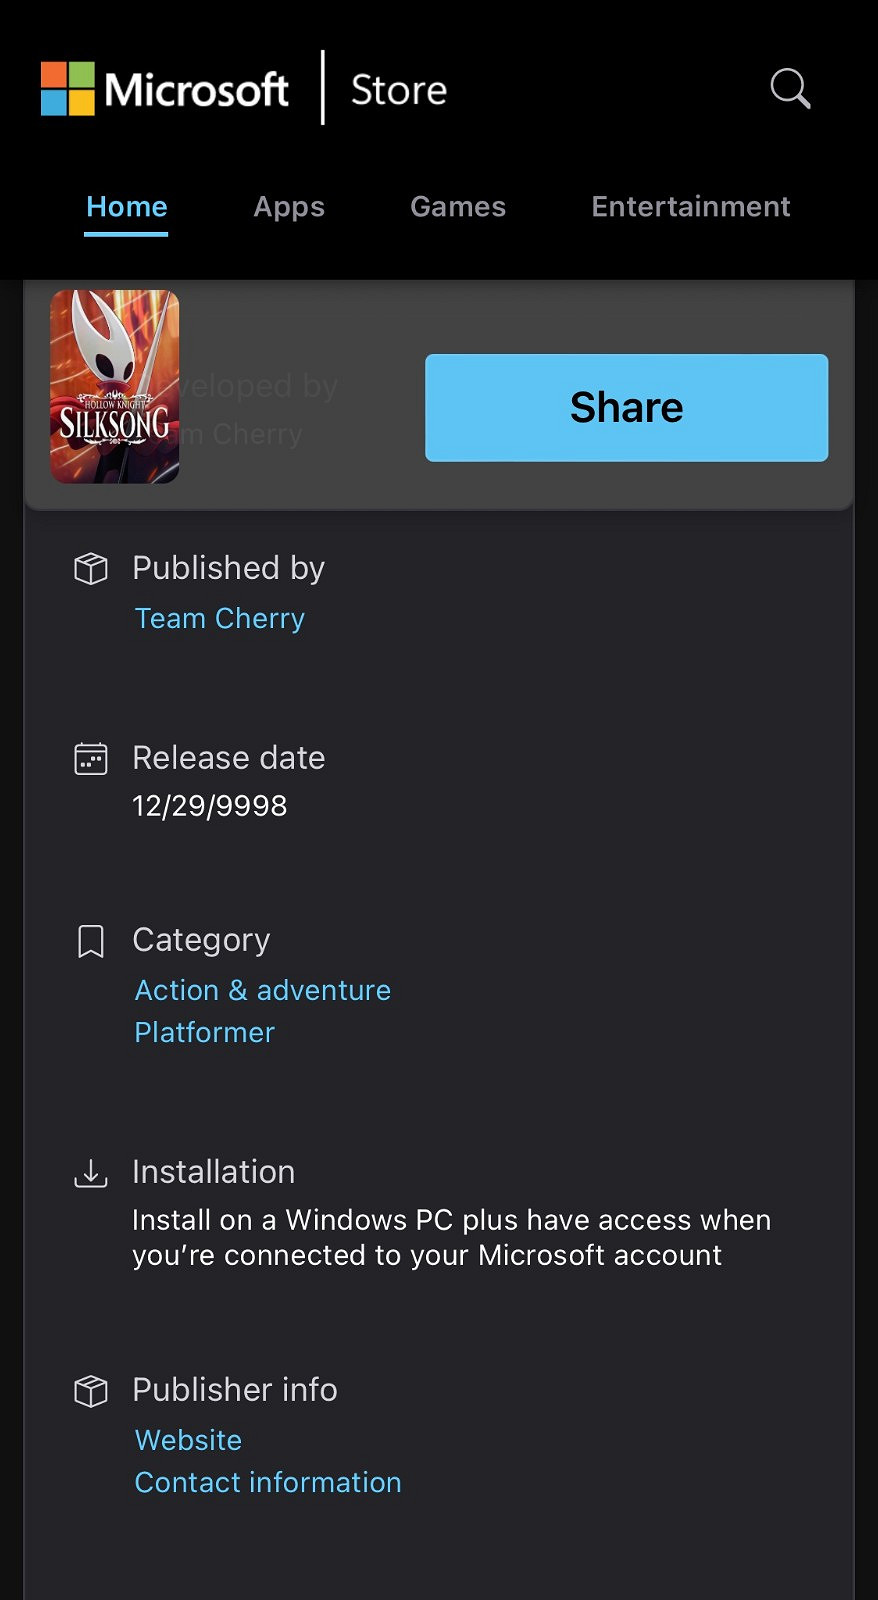Click the Installation download icon
This screenshot has height=1600, width=878.
(x=91, y=1173)
